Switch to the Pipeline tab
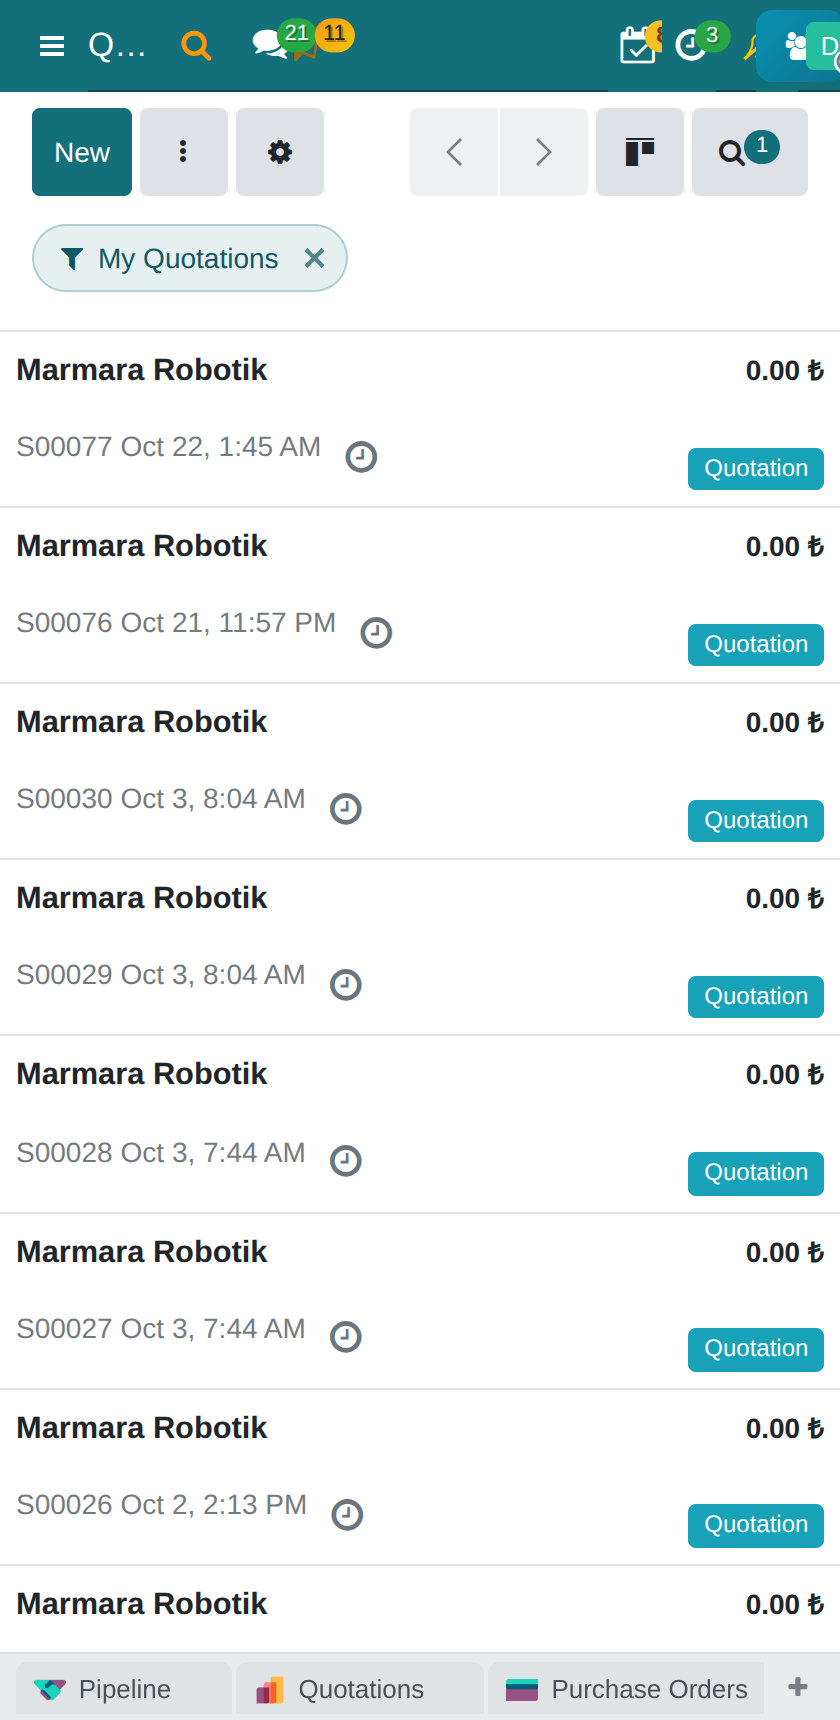 tap(124, 1689)
